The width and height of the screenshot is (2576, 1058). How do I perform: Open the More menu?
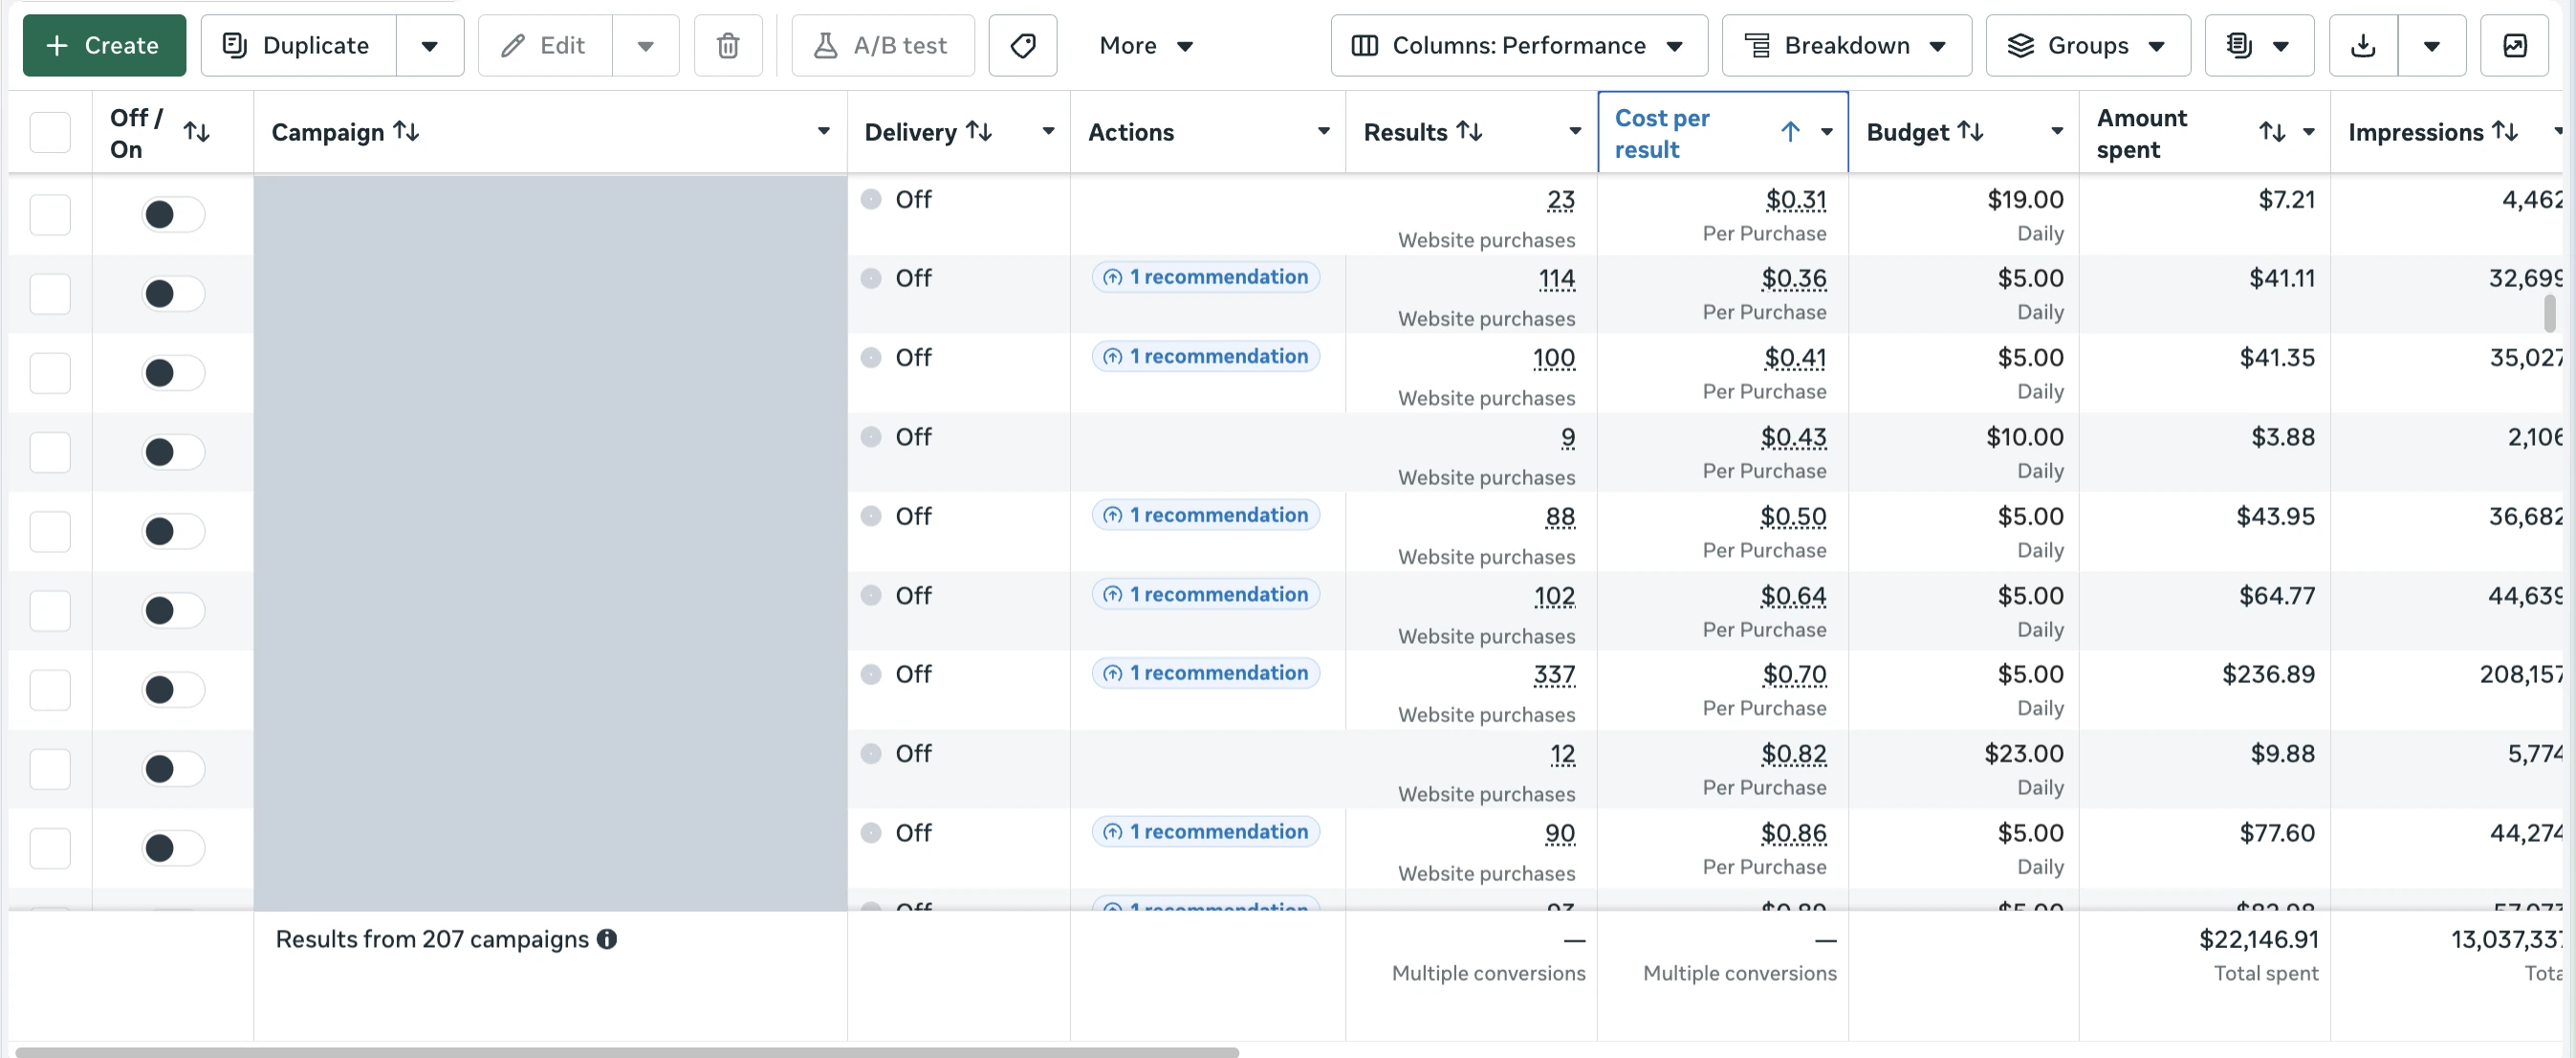[1146, 45]
